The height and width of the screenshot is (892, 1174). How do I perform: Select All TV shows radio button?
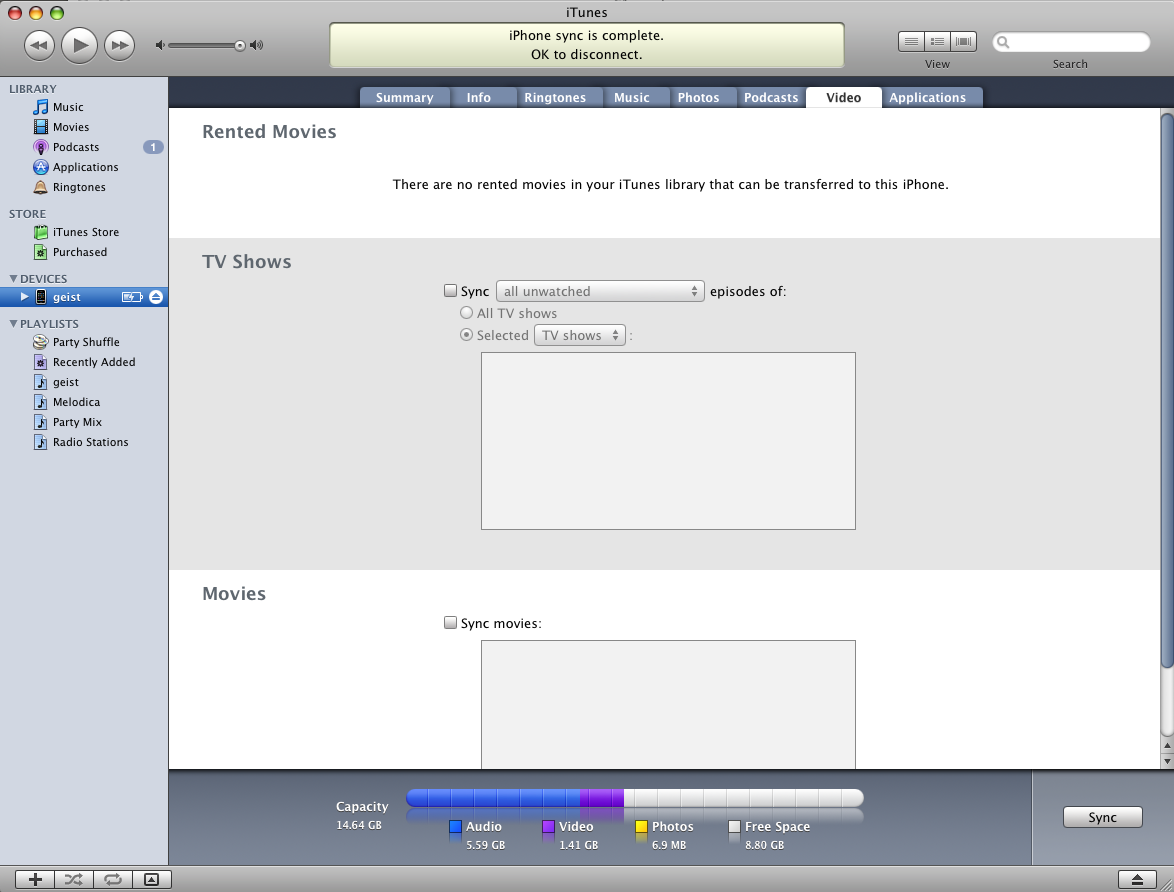[466, 313]
